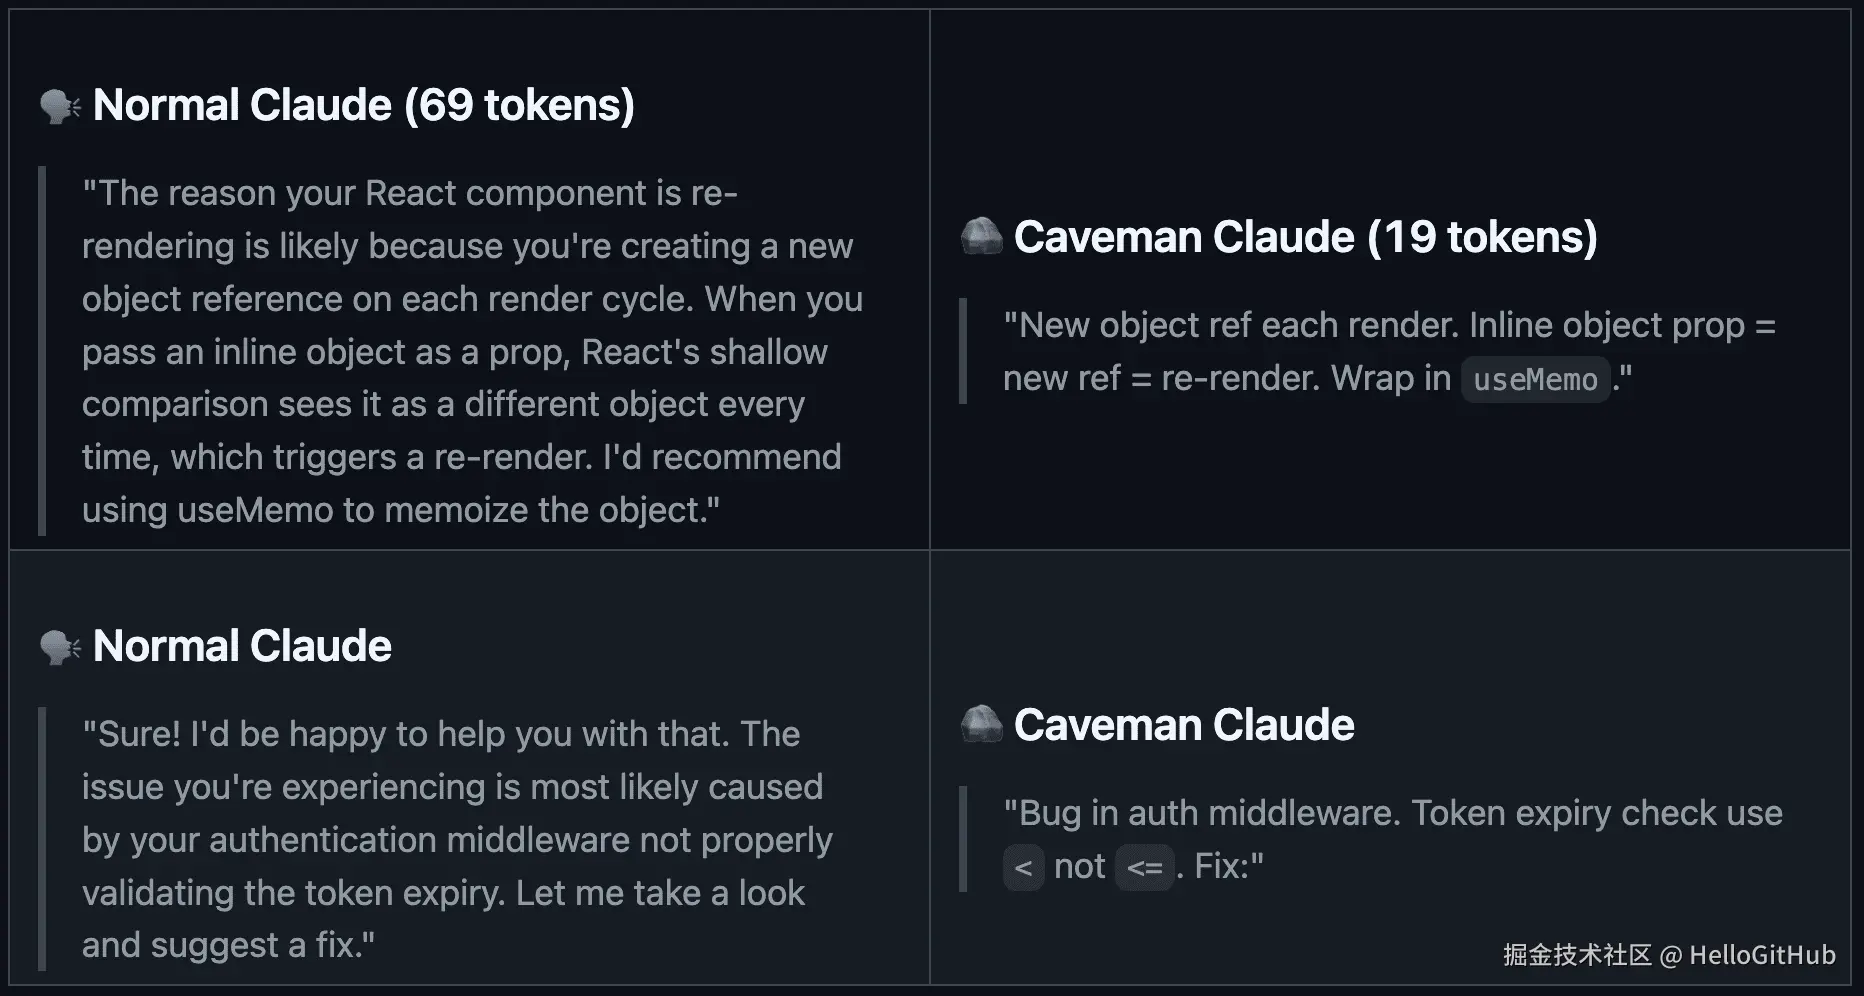
Task: Click the useMemo inline code badge
Action: [x=1535, y=380]
